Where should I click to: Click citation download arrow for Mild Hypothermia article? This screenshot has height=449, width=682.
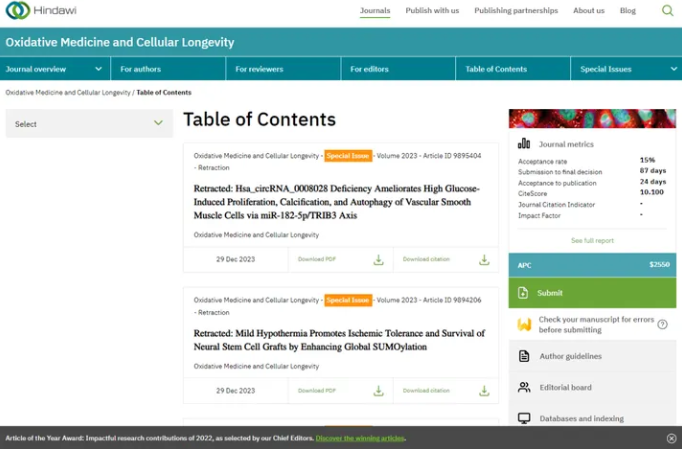(x=484, y=391)
